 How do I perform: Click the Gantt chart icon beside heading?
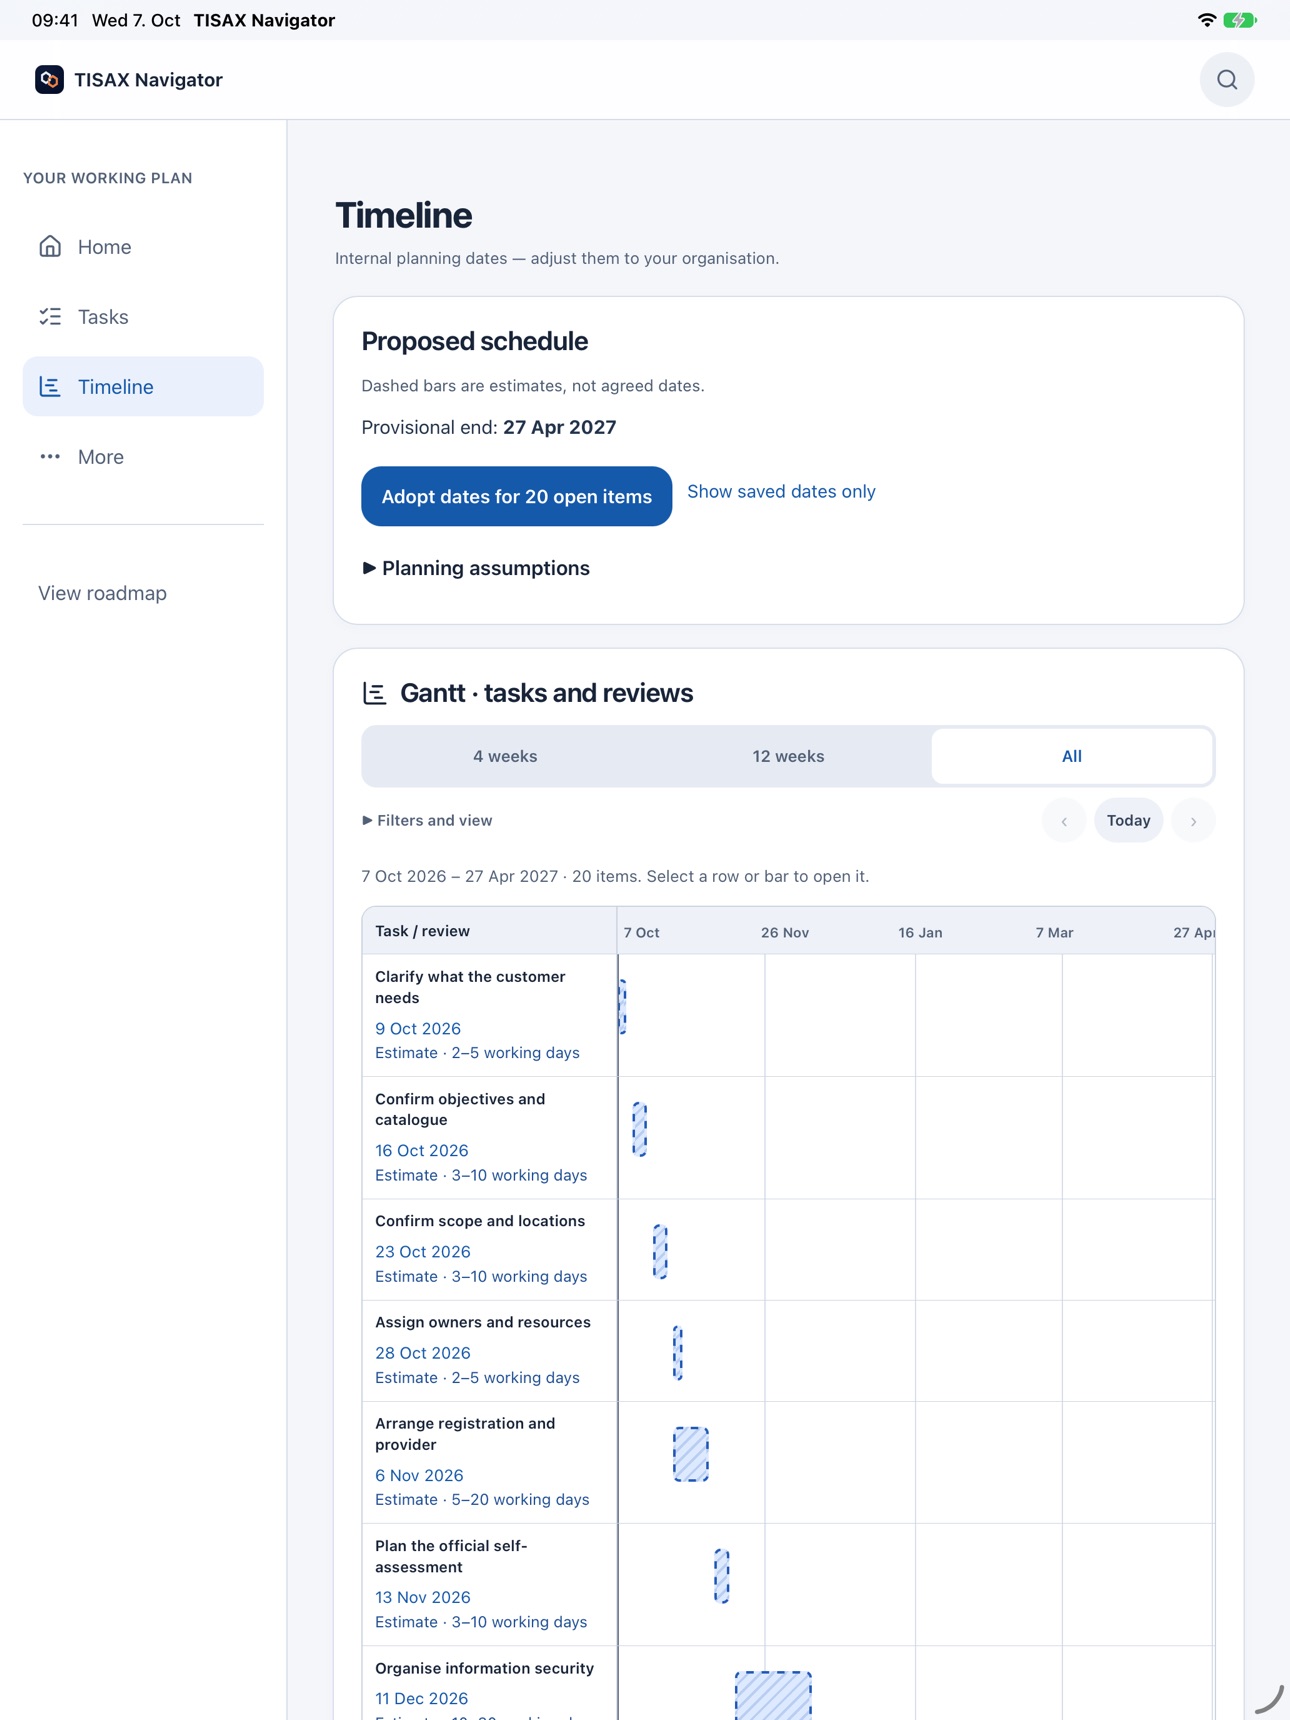coord(375,693)
